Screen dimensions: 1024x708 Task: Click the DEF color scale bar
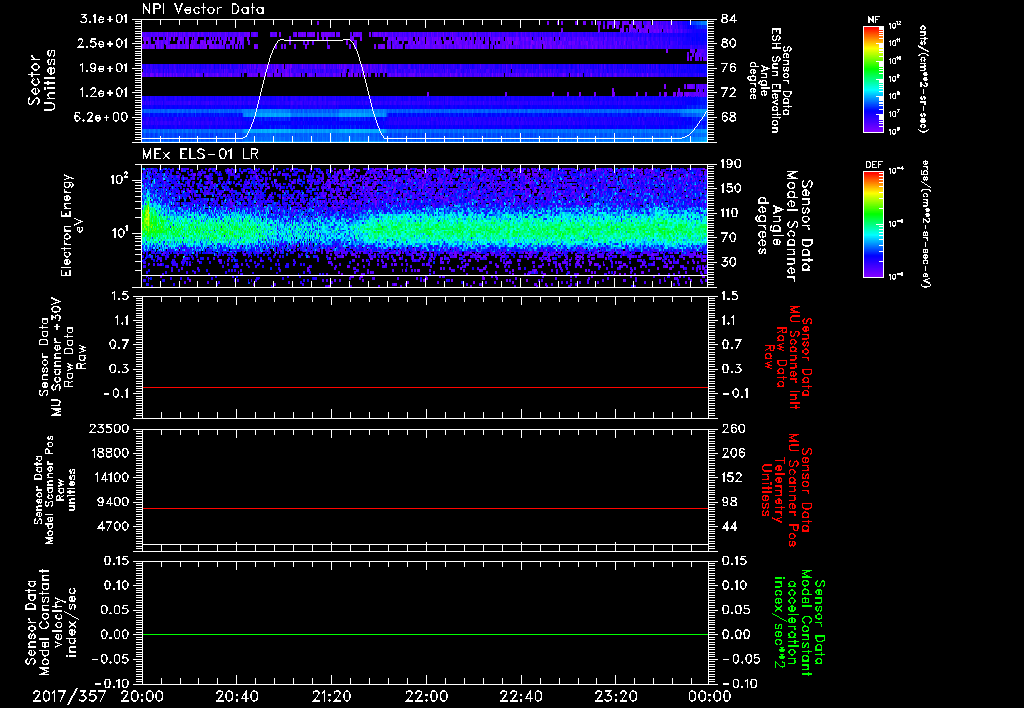871,222
